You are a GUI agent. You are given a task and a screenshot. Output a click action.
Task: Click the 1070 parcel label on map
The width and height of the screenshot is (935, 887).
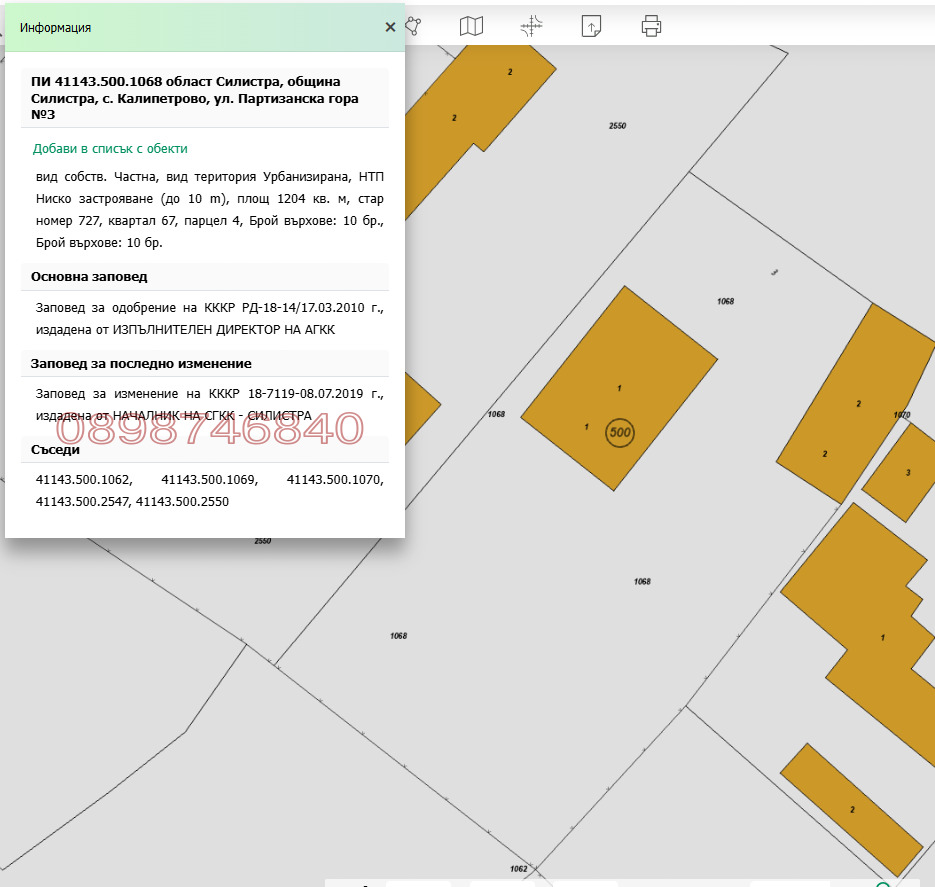(902, 415)
